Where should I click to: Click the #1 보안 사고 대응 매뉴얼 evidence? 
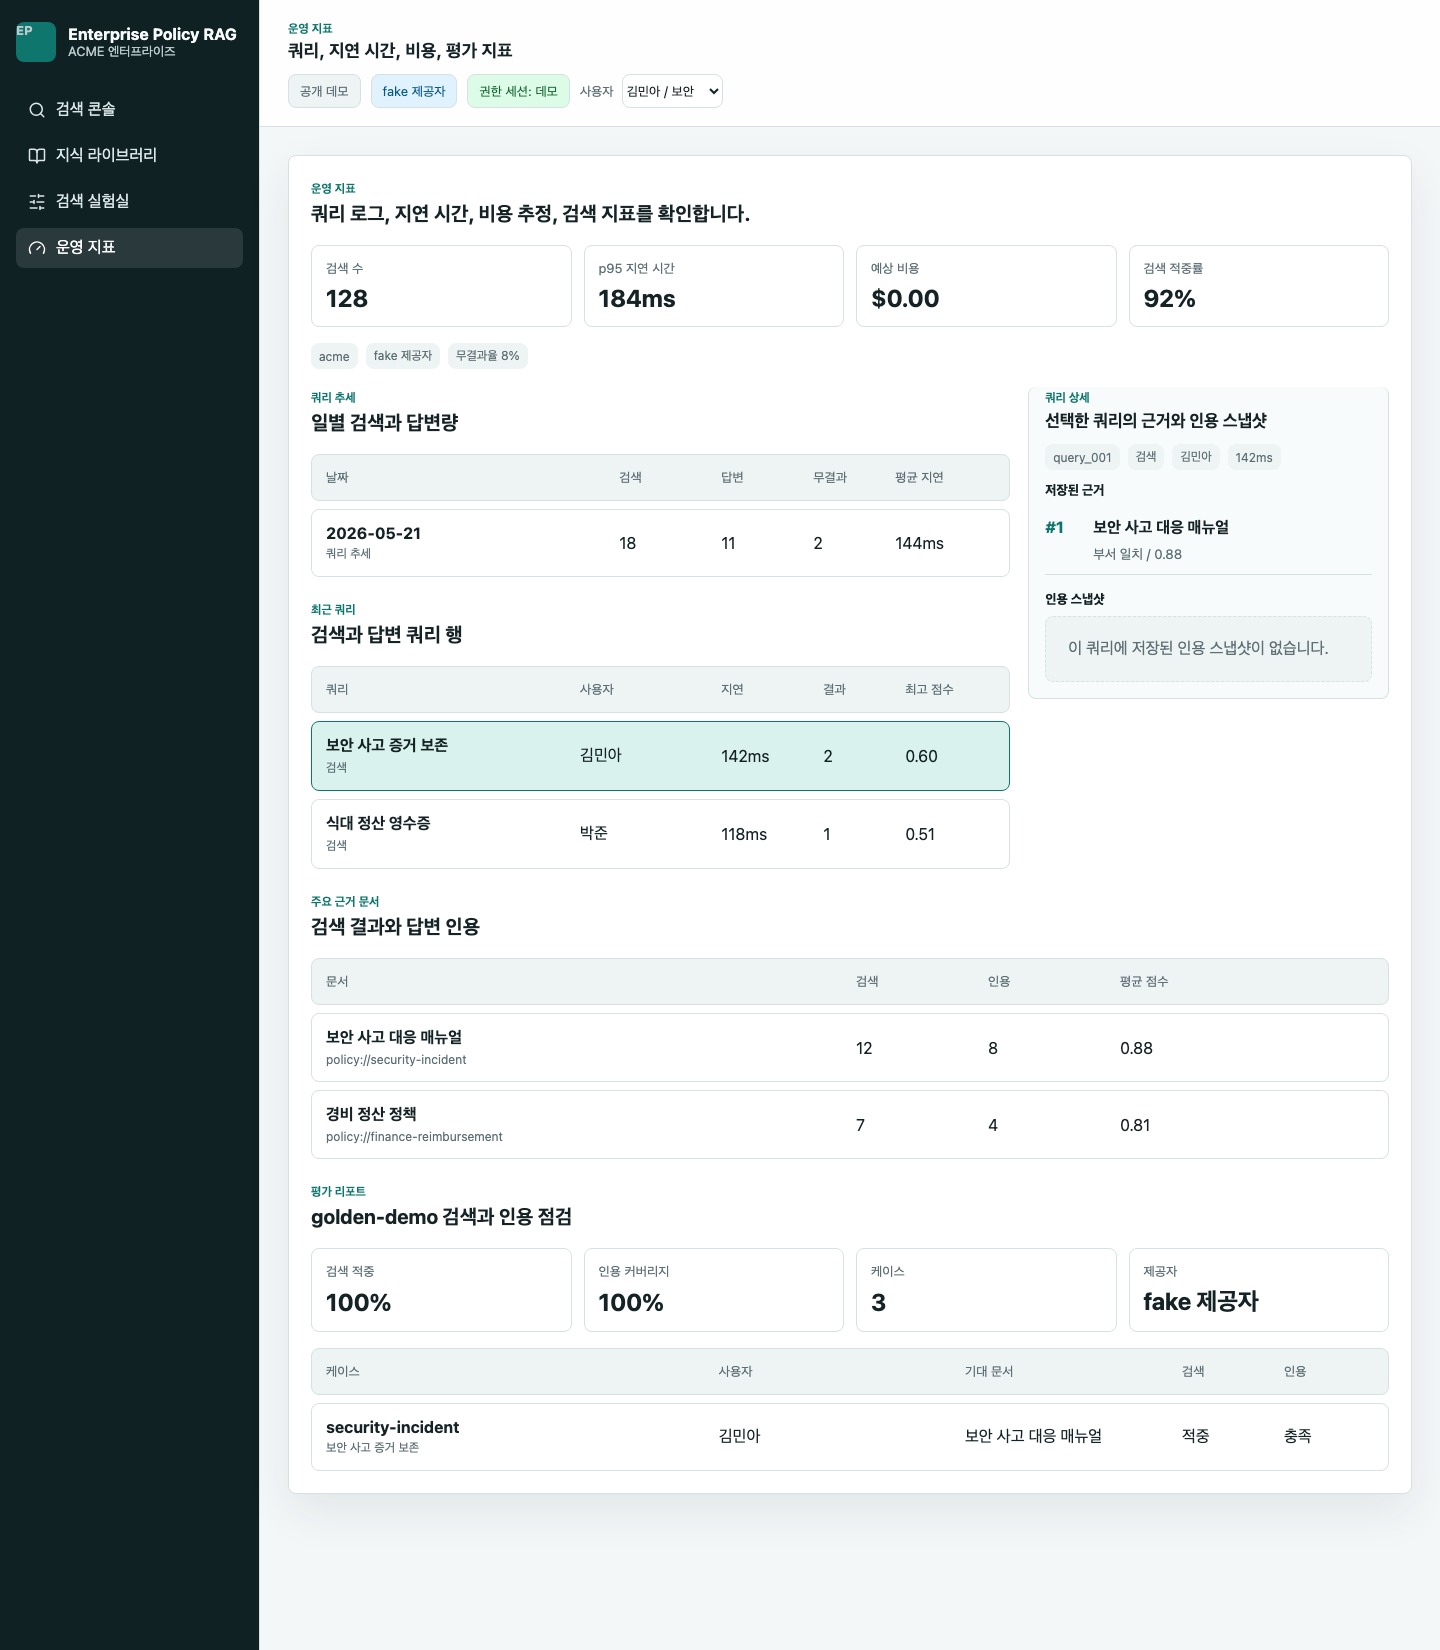1208,540
